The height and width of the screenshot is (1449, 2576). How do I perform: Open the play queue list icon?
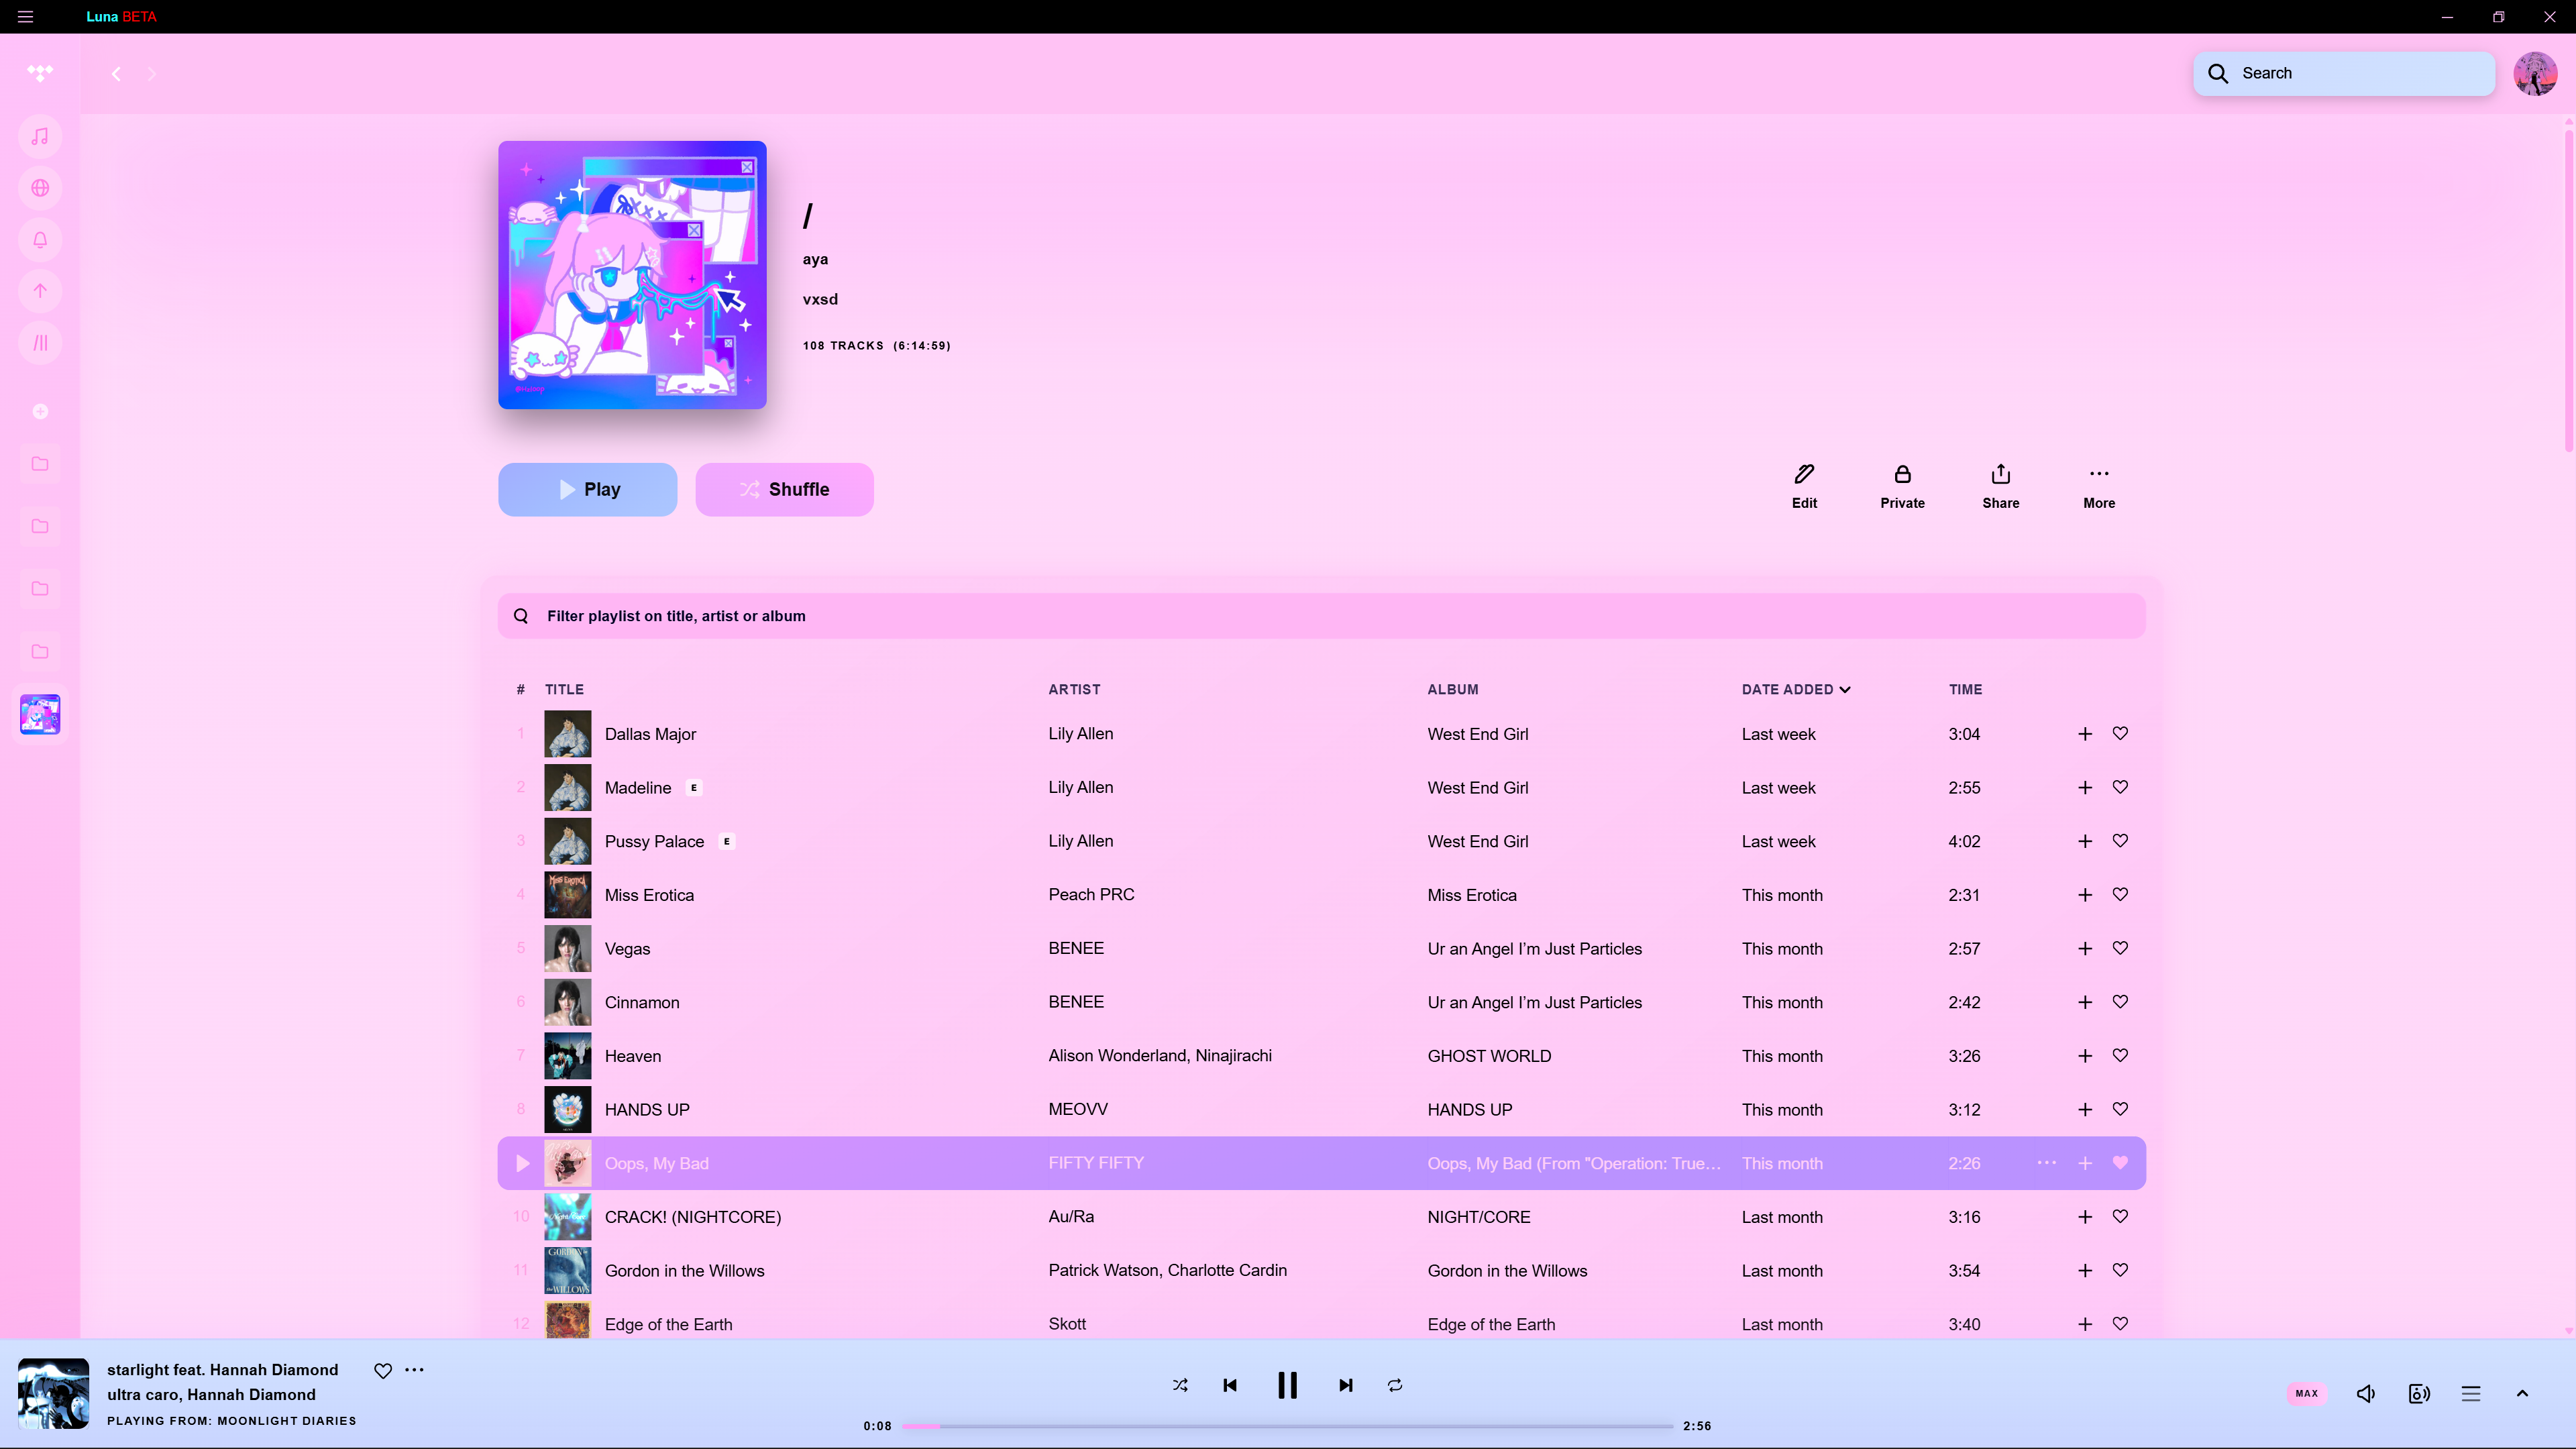point(2471,1393)
